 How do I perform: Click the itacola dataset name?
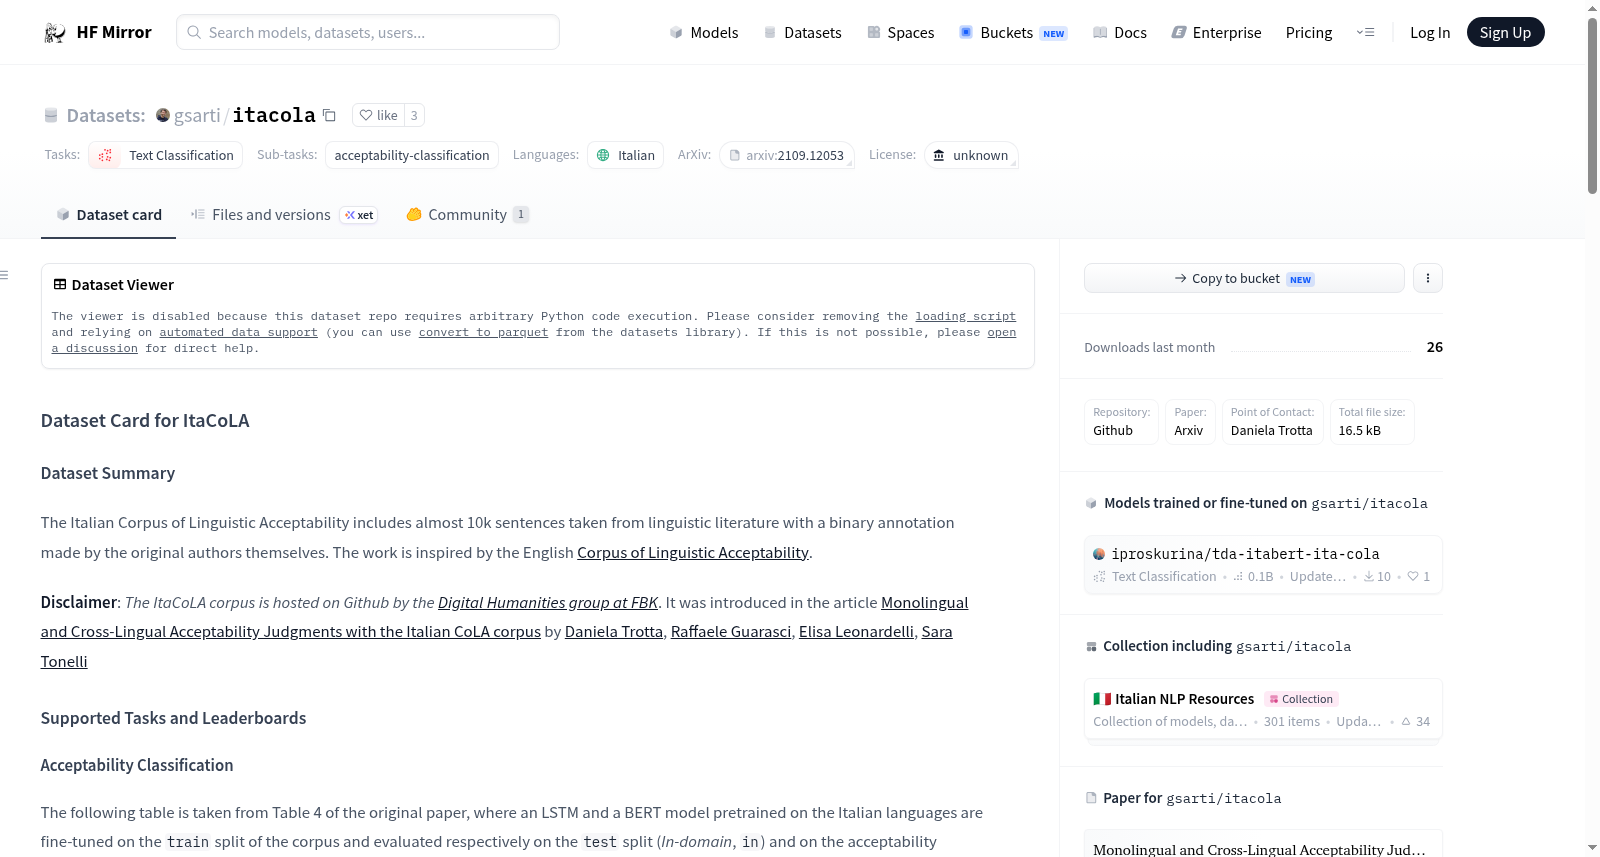point(274,115)
